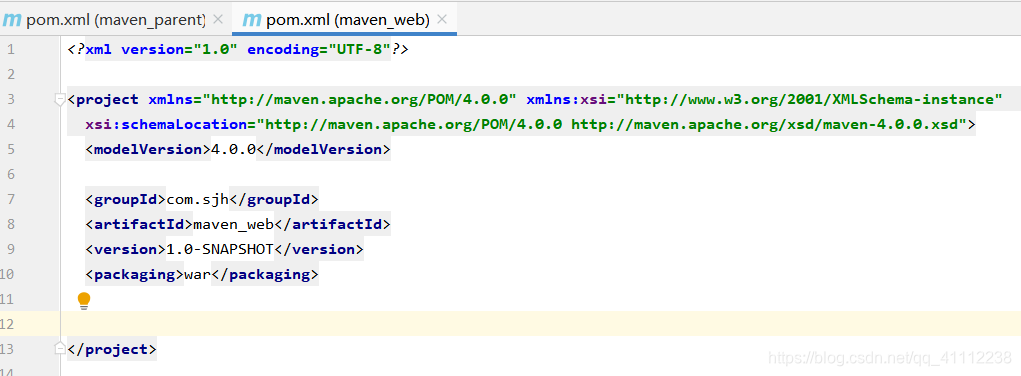Click the xmlns POM namespace URL
This screenshot has width=1021, height=376.
[x=360, y=100]
